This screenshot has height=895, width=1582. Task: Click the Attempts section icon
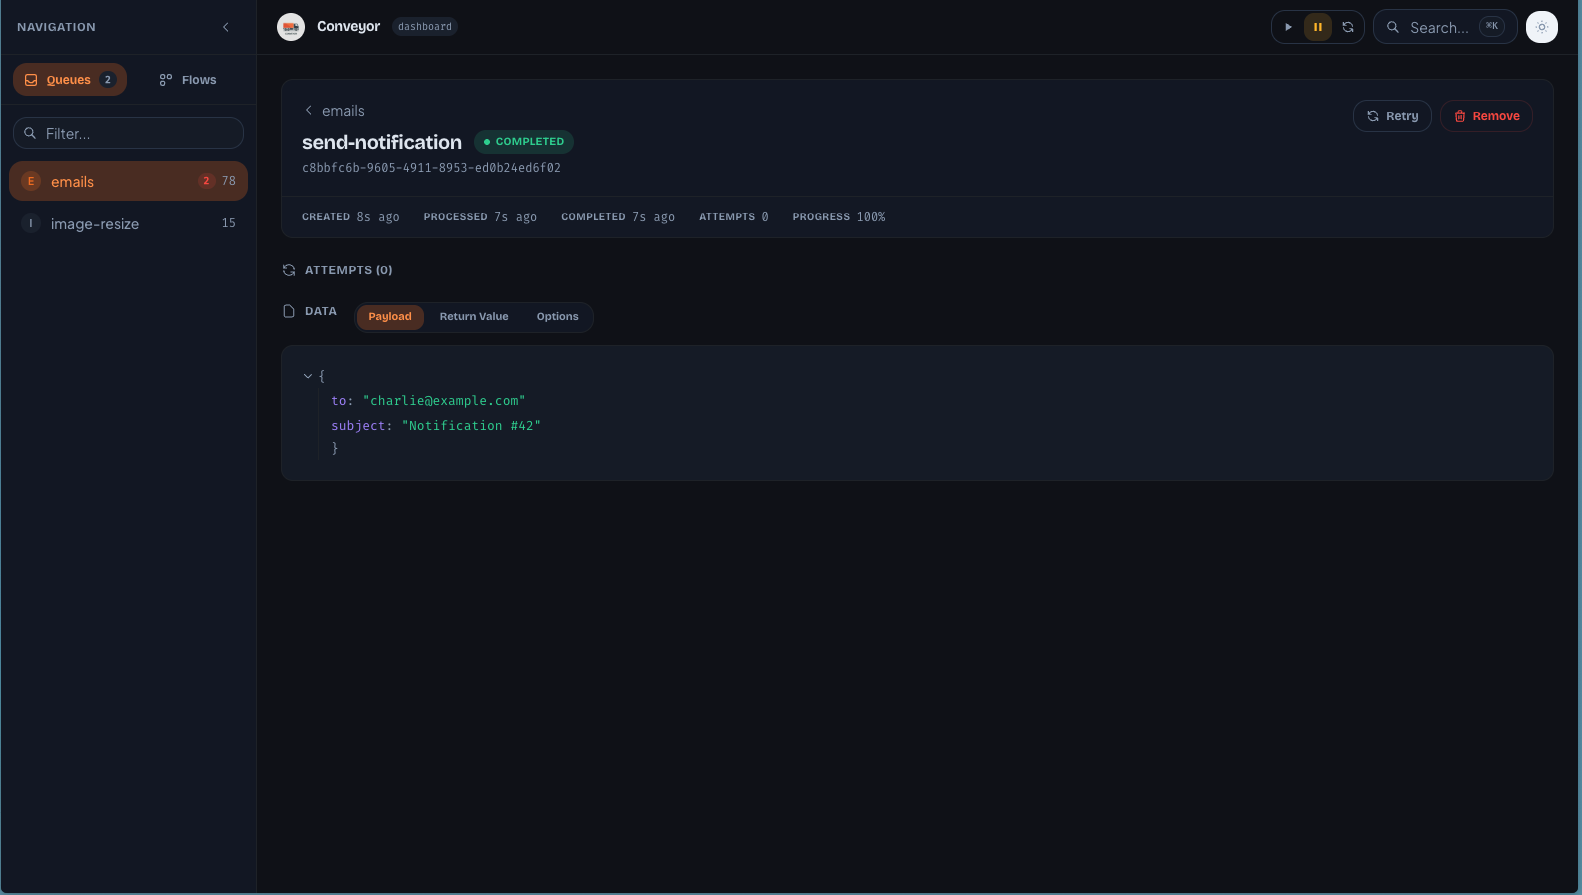pos(289,270)
